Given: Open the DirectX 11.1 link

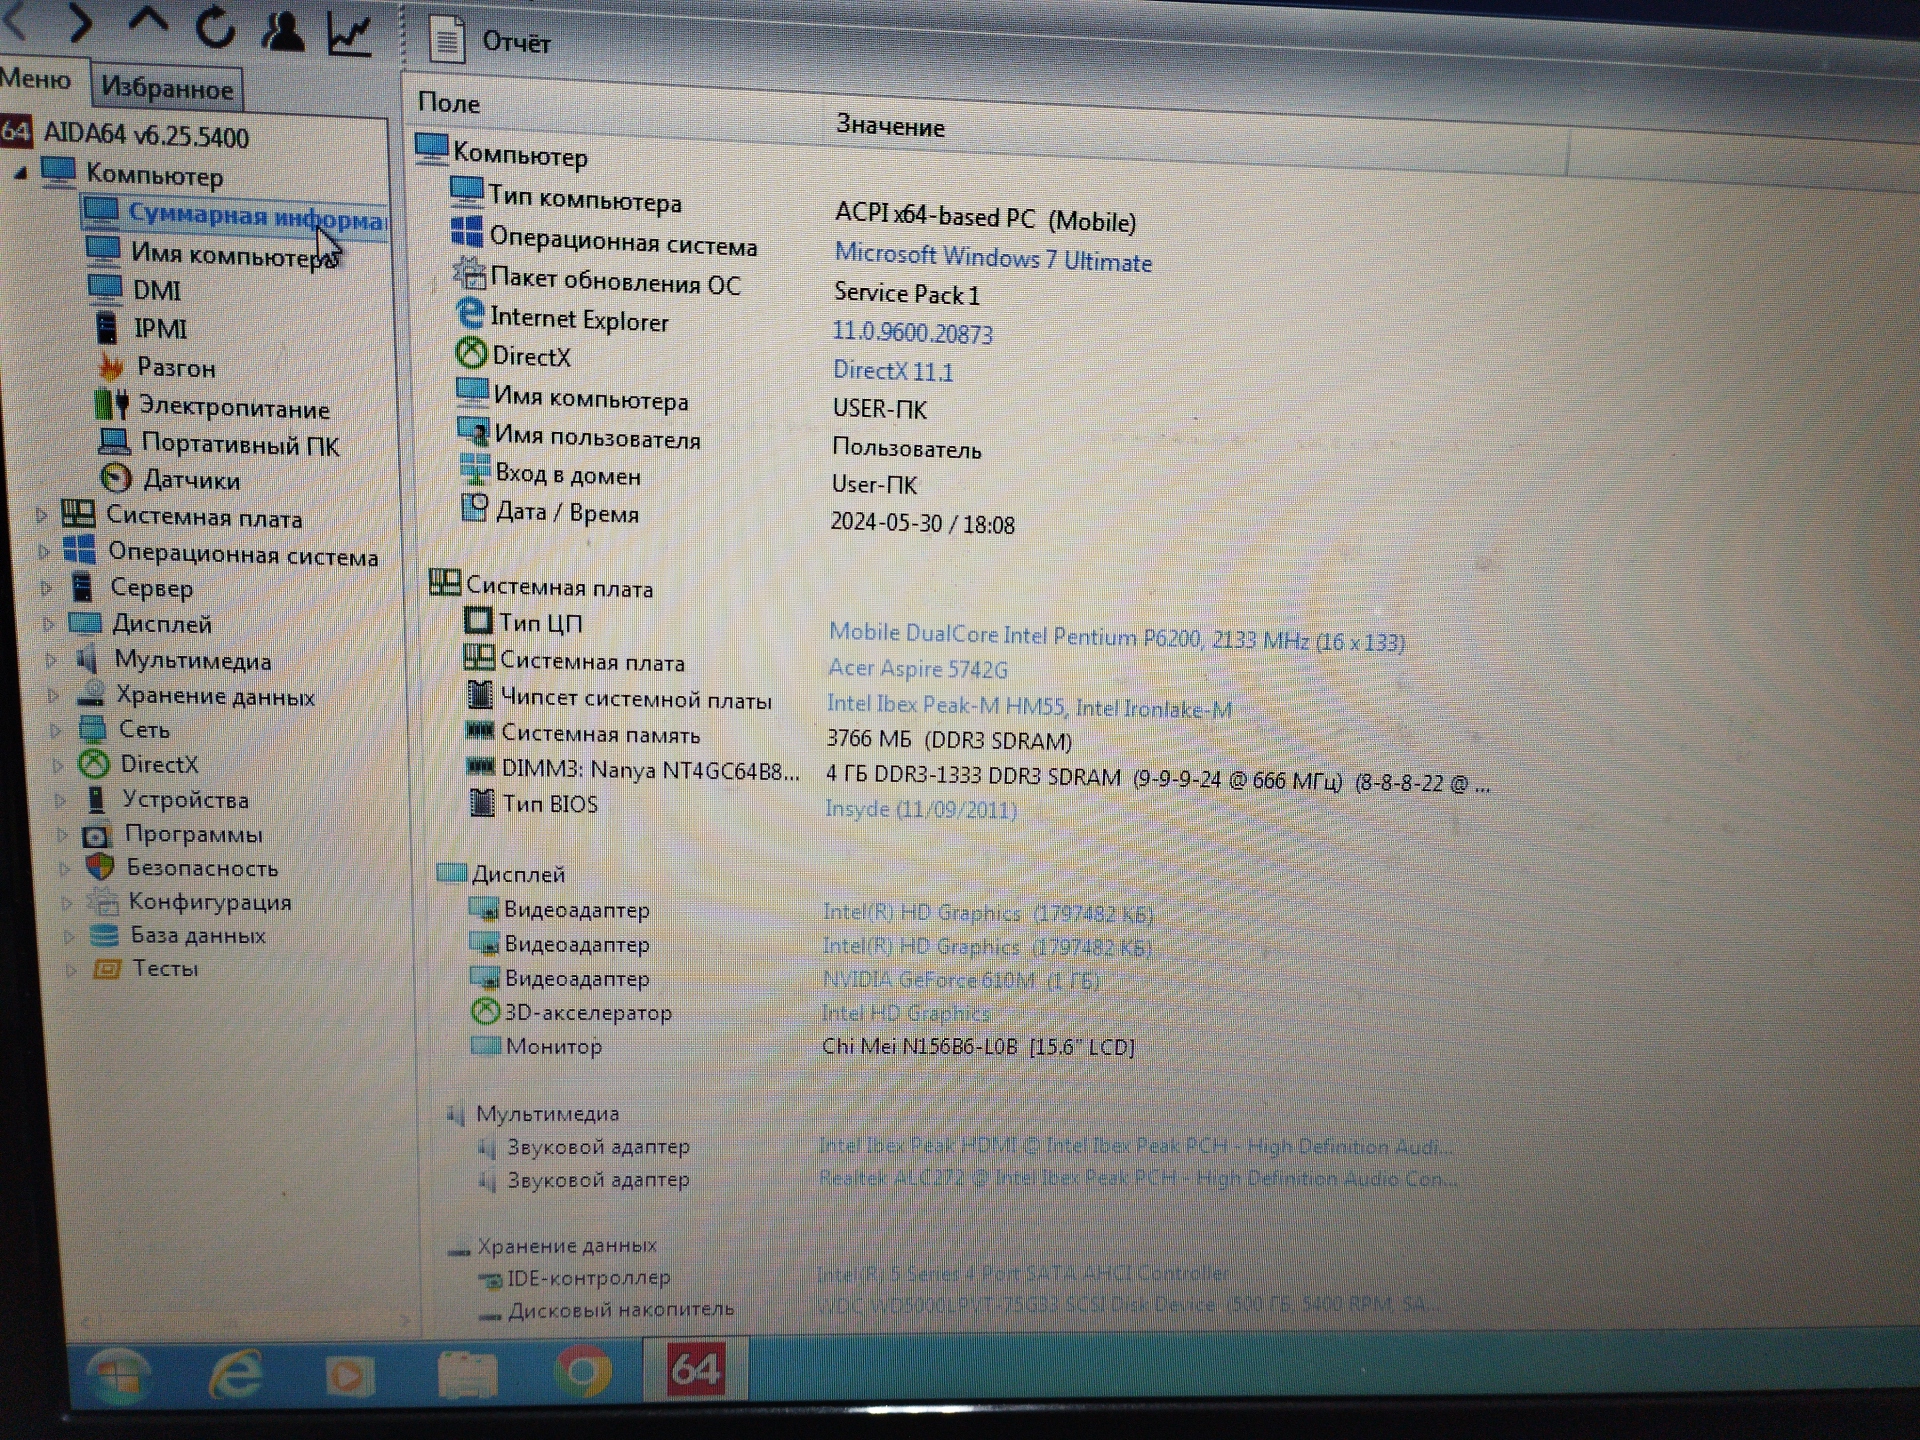Looking at the screenshot, I should [x=893, y=371].
